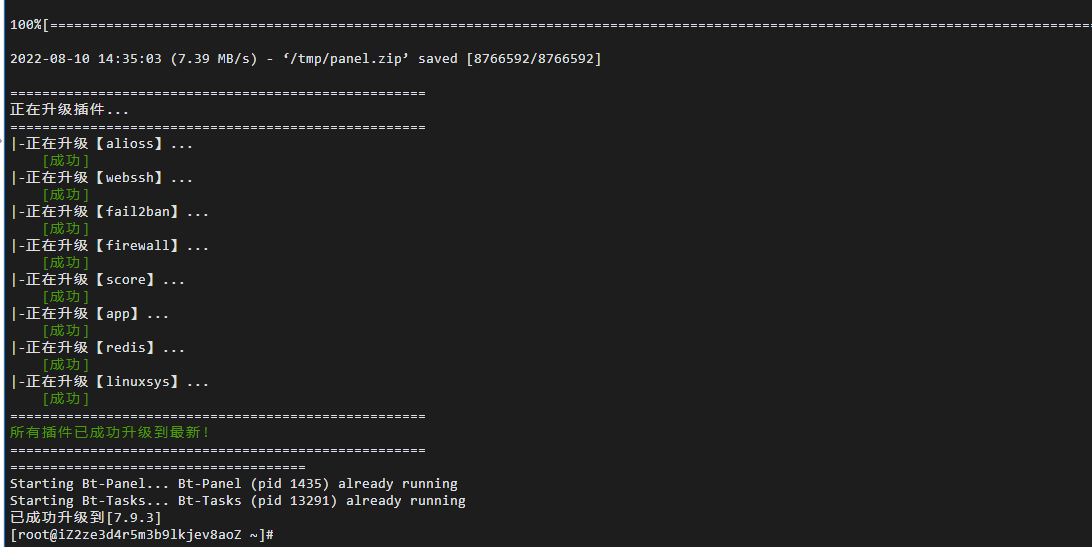Click the redis plugin upgrade line
This screenshot has width=1092, height=547.
pyautogui.click(x=98, y=348)
